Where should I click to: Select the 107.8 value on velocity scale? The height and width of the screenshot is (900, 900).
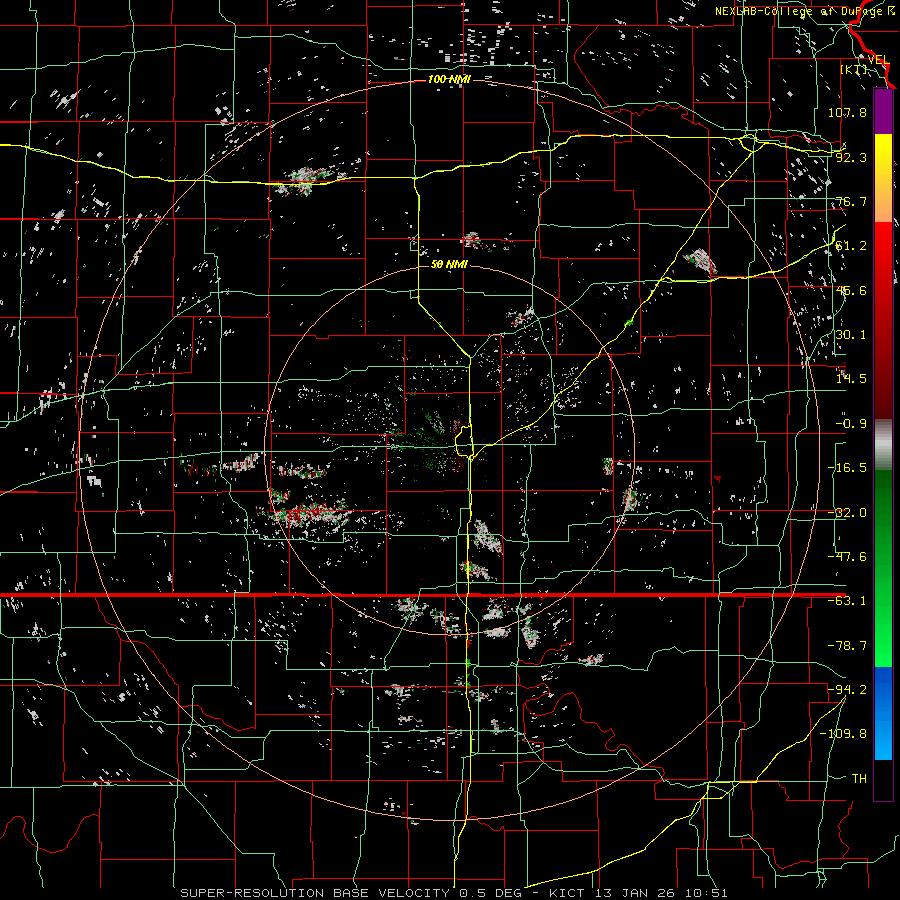pyautogui.click(x=847, y=112)
